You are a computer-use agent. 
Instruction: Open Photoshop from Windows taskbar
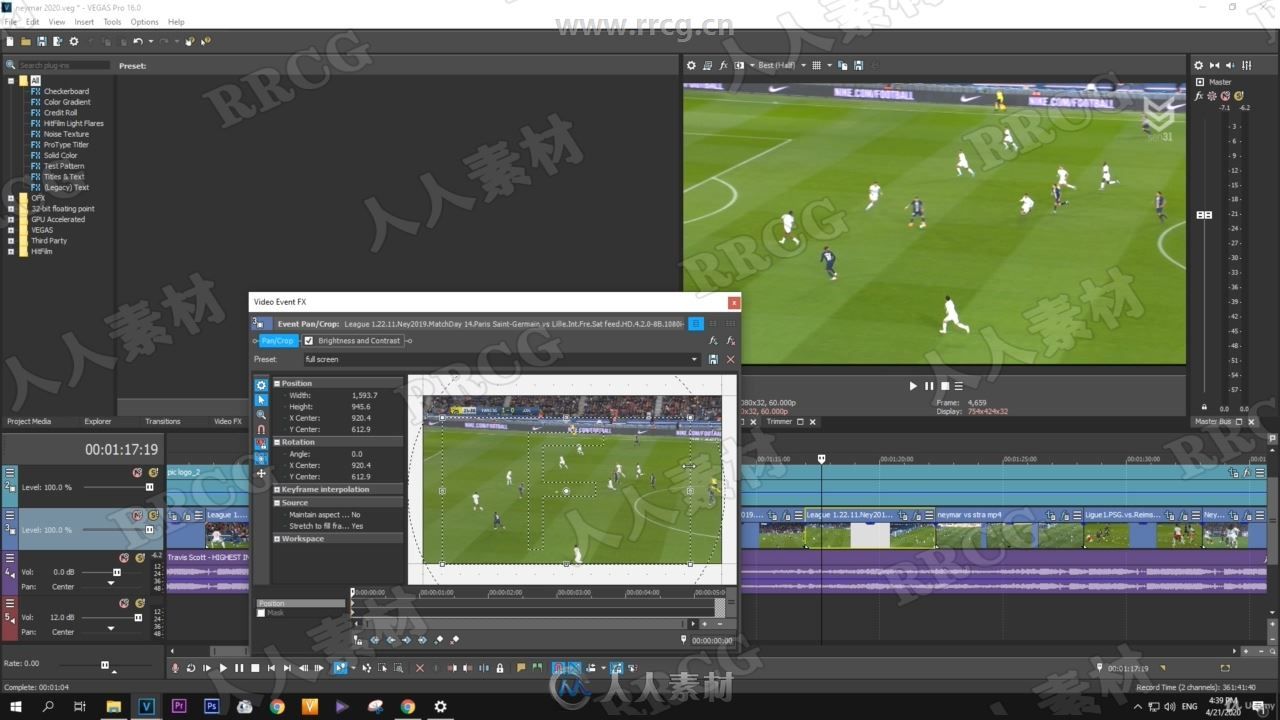(x=212, y=706)
